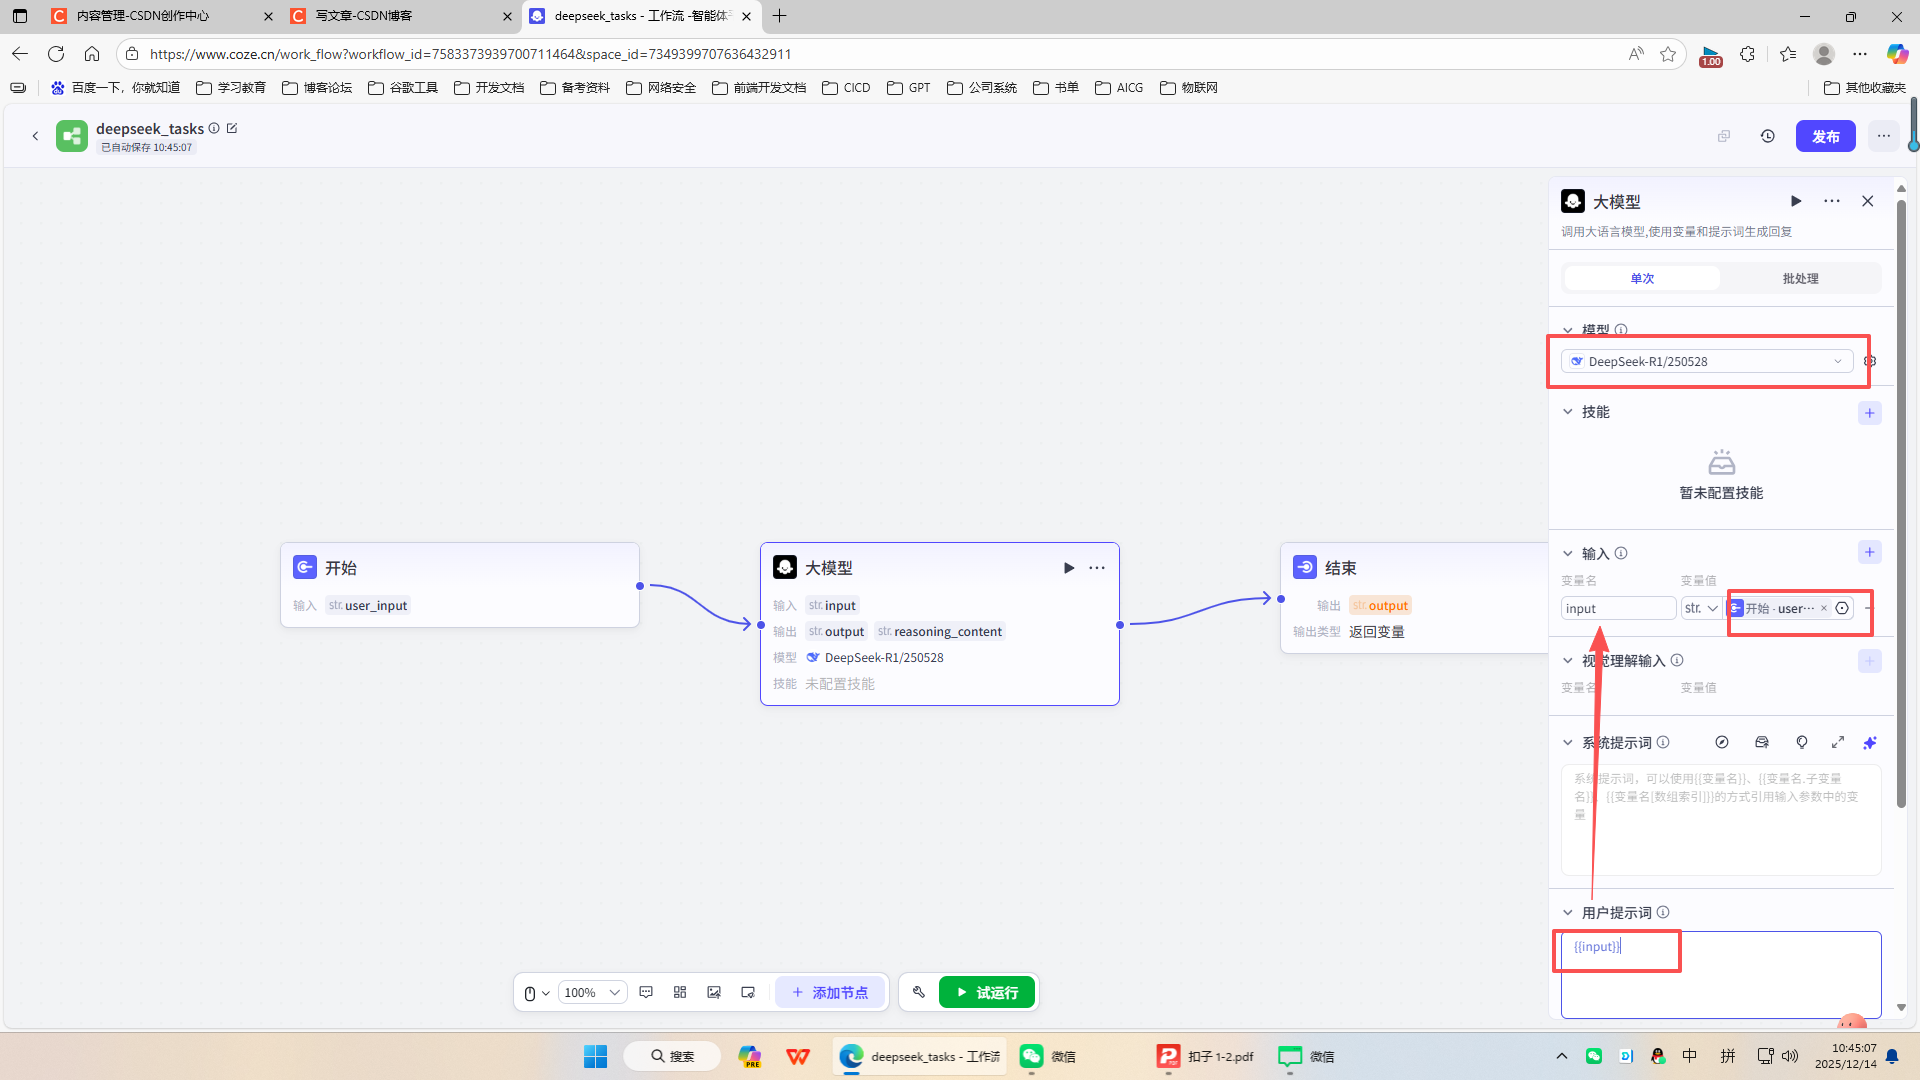Expand system prompt editor with arrows icon
The width and height of the screenshot is (1920, 1080).
point(1837,742)
